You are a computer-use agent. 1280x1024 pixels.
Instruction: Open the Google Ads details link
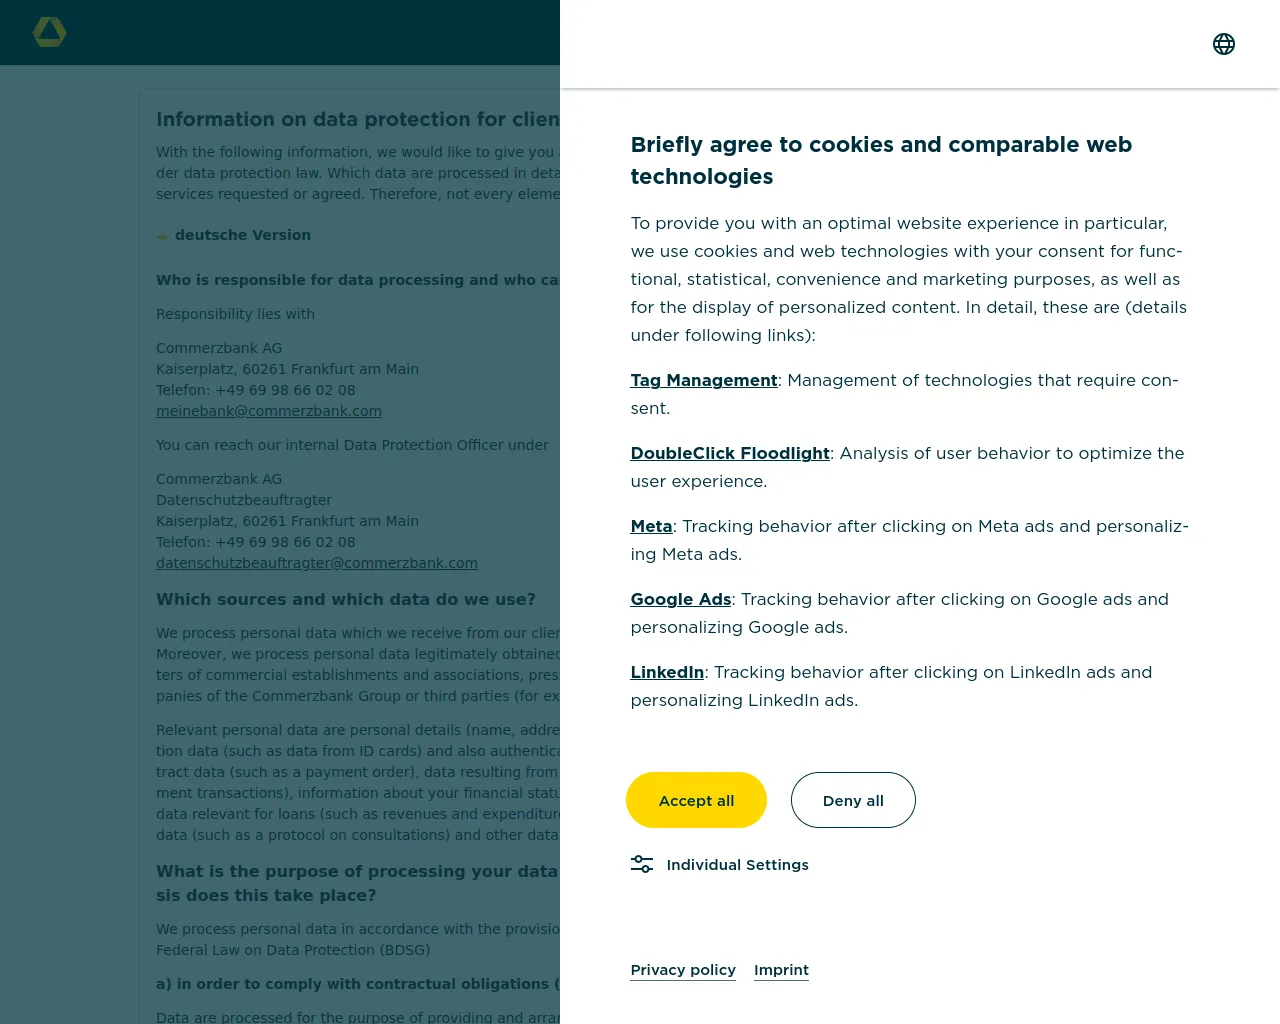tap(680, 599)
